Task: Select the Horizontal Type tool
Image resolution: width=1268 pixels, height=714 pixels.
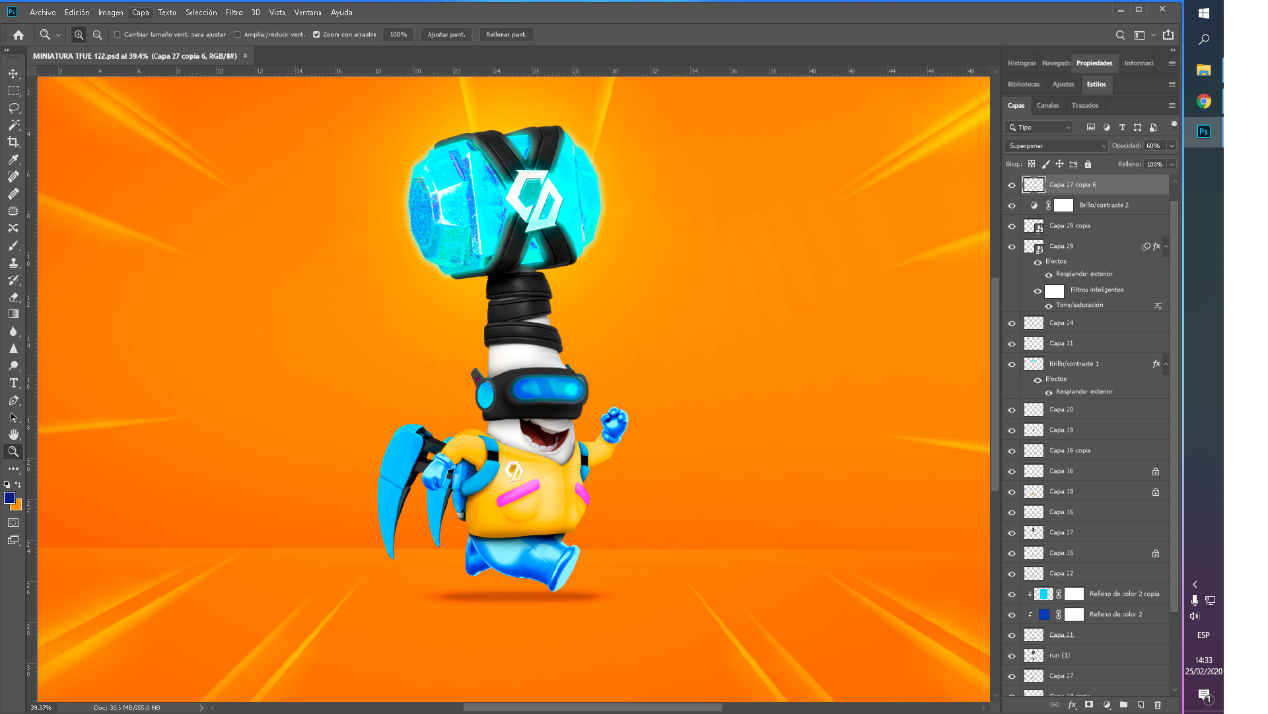Action: 14,383
